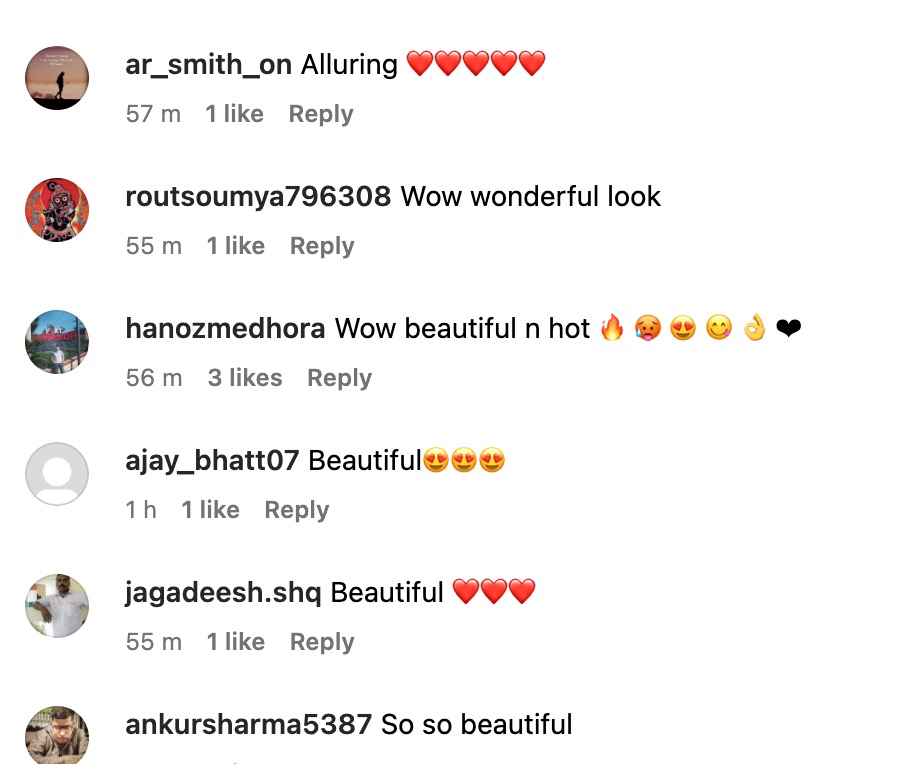Image resolution: width=902 pixels, height=764 pixels.
Task: View the 1 like on routsoumya796308's comment
Action: [236, 246]
